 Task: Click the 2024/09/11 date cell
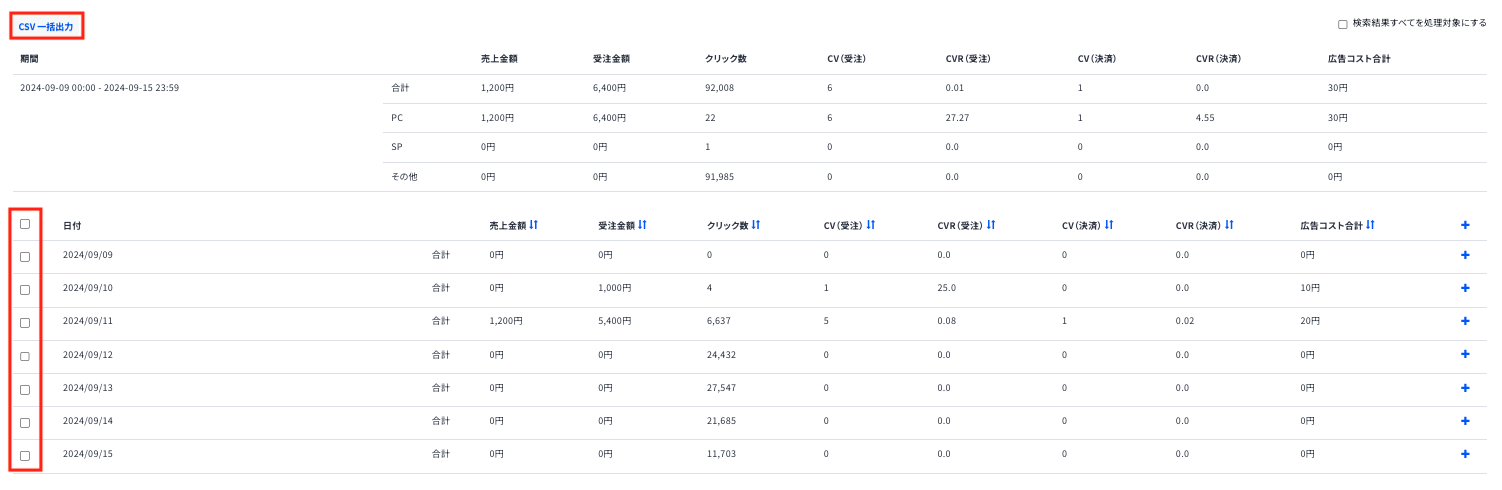tap(88, 321)
